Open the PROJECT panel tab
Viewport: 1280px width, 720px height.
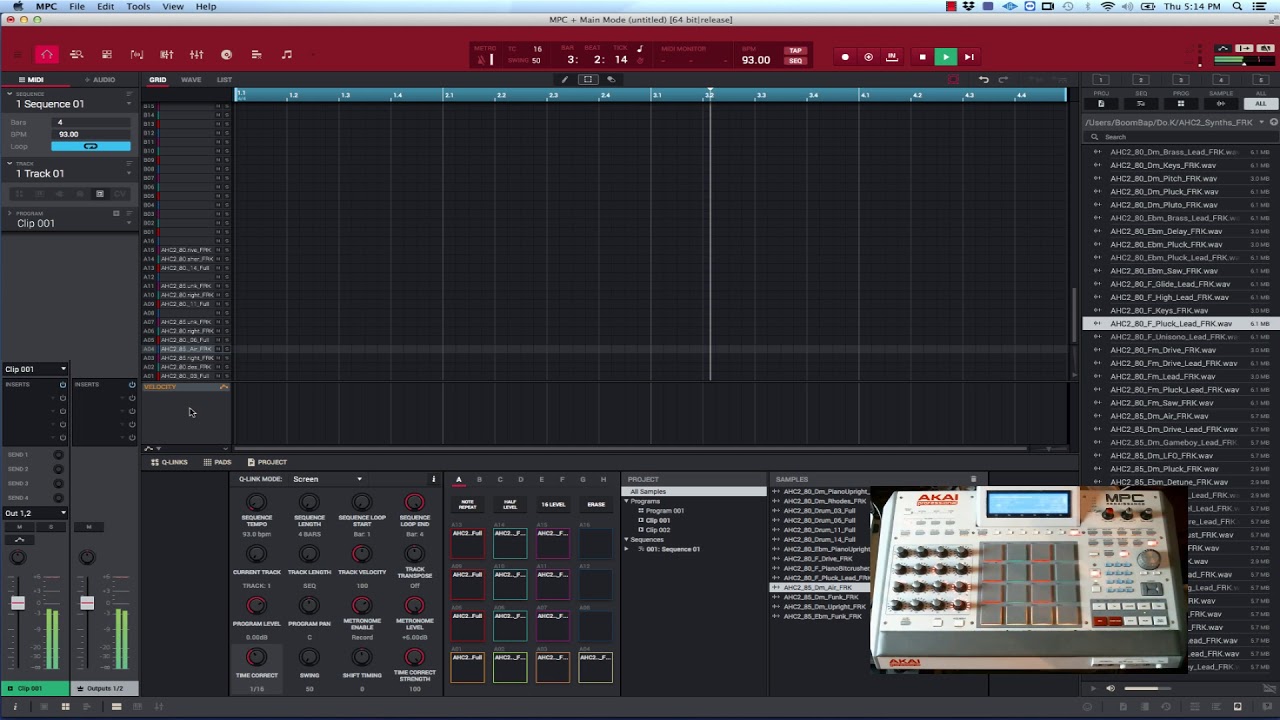(267, 462)
